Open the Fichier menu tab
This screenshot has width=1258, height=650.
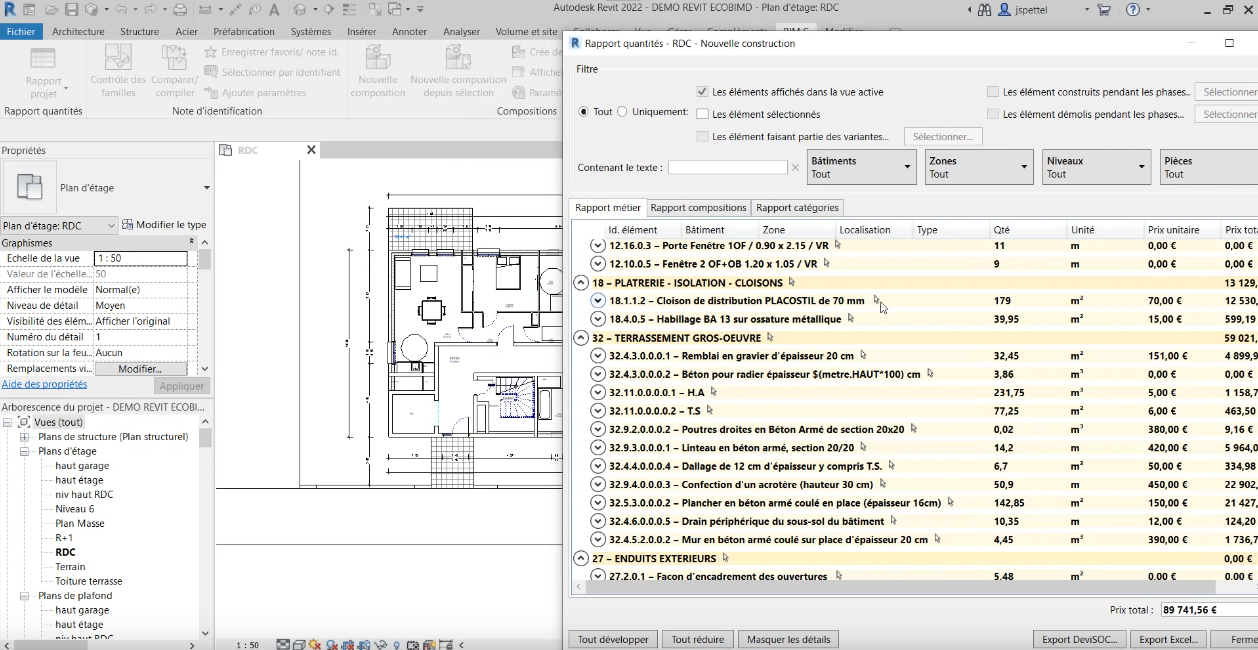tap(21, 31)
